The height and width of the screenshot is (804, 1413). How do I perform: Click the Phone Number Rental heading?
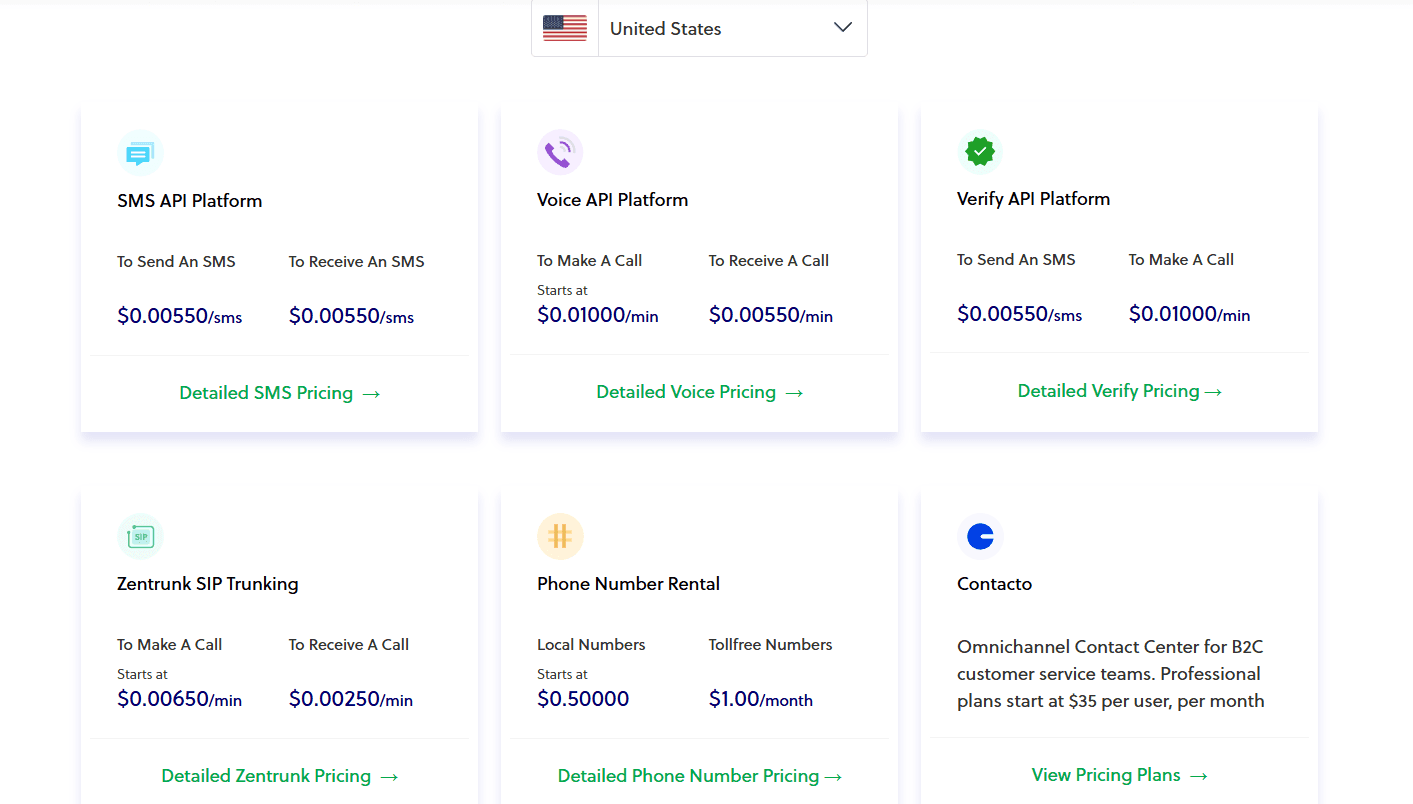tap(629, 584)
